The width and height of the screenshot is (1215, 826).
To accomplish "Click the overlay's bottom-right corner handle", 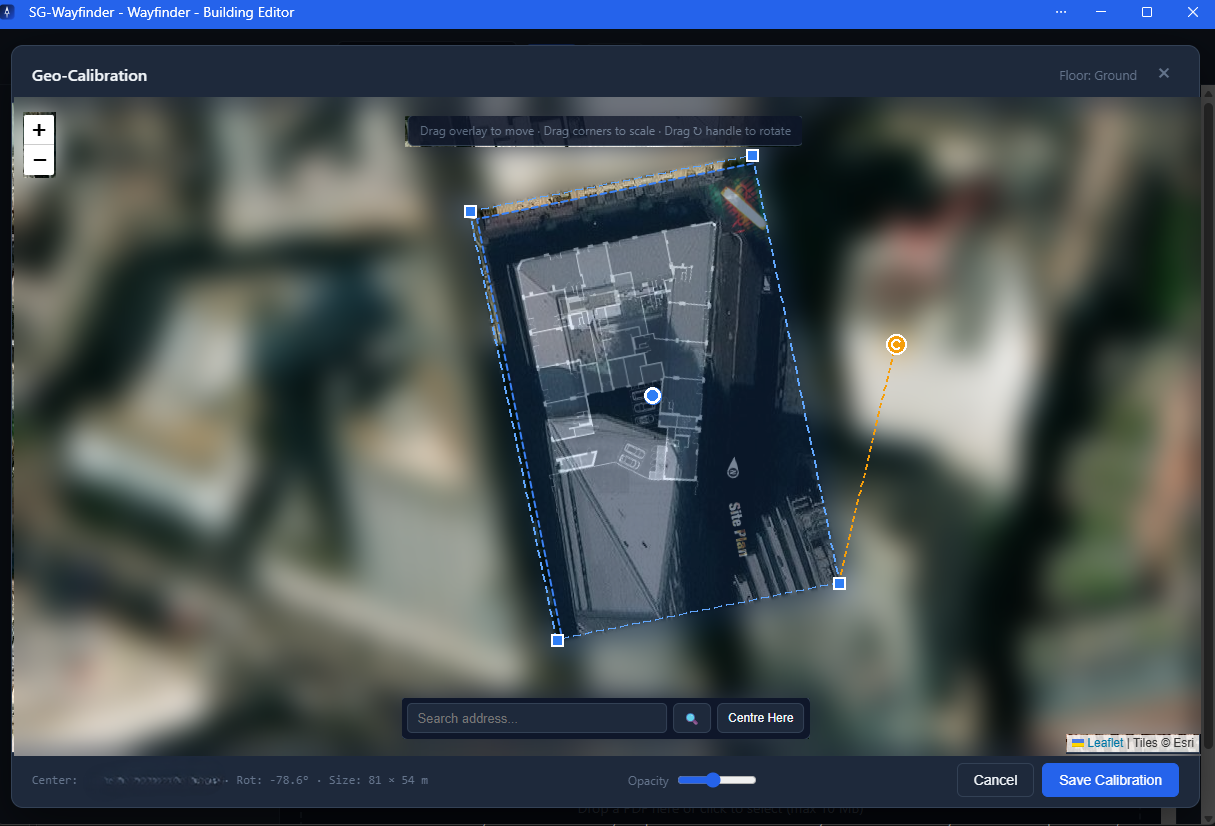I will (x=839, y=583).
